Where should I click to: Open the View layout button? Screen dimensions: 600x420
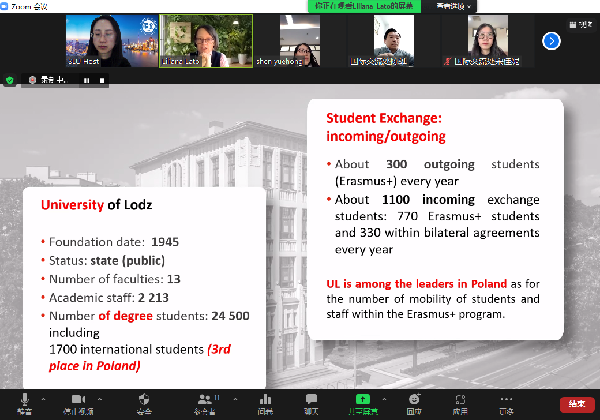[x=580, y=25]
